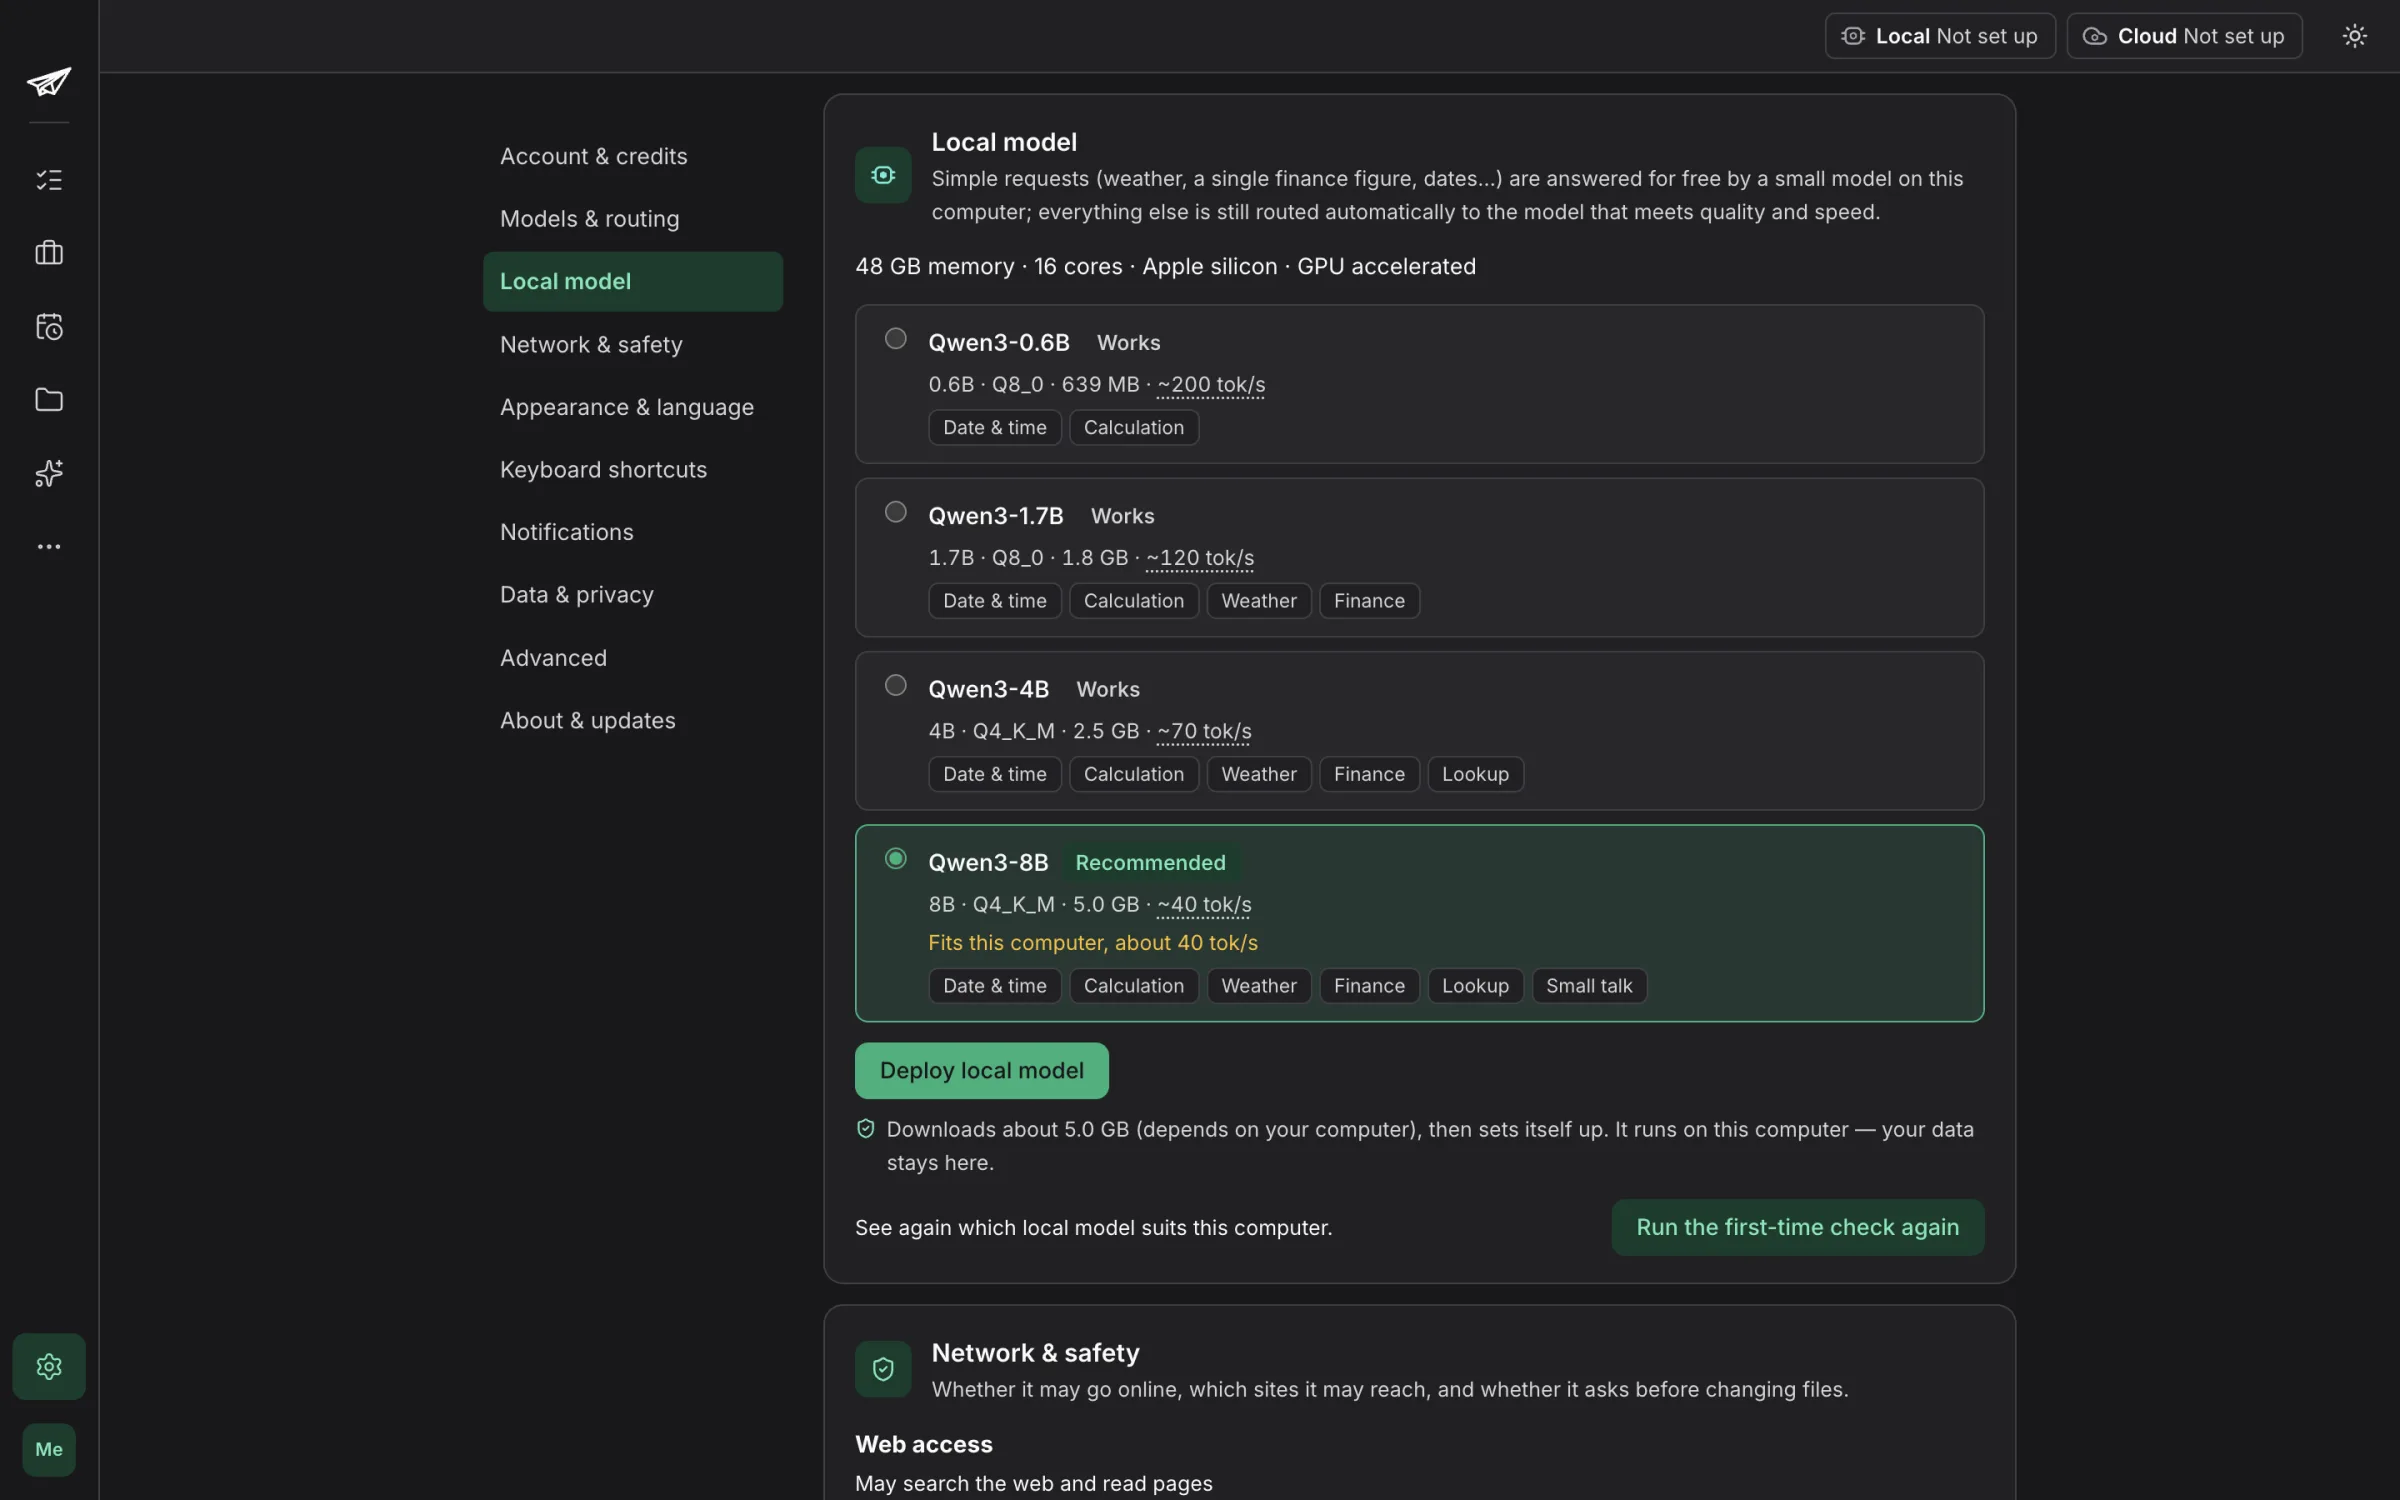Open About & updates settings
The width and height of the screenshot is (2400, 1500).
click(x=632, y=720)
